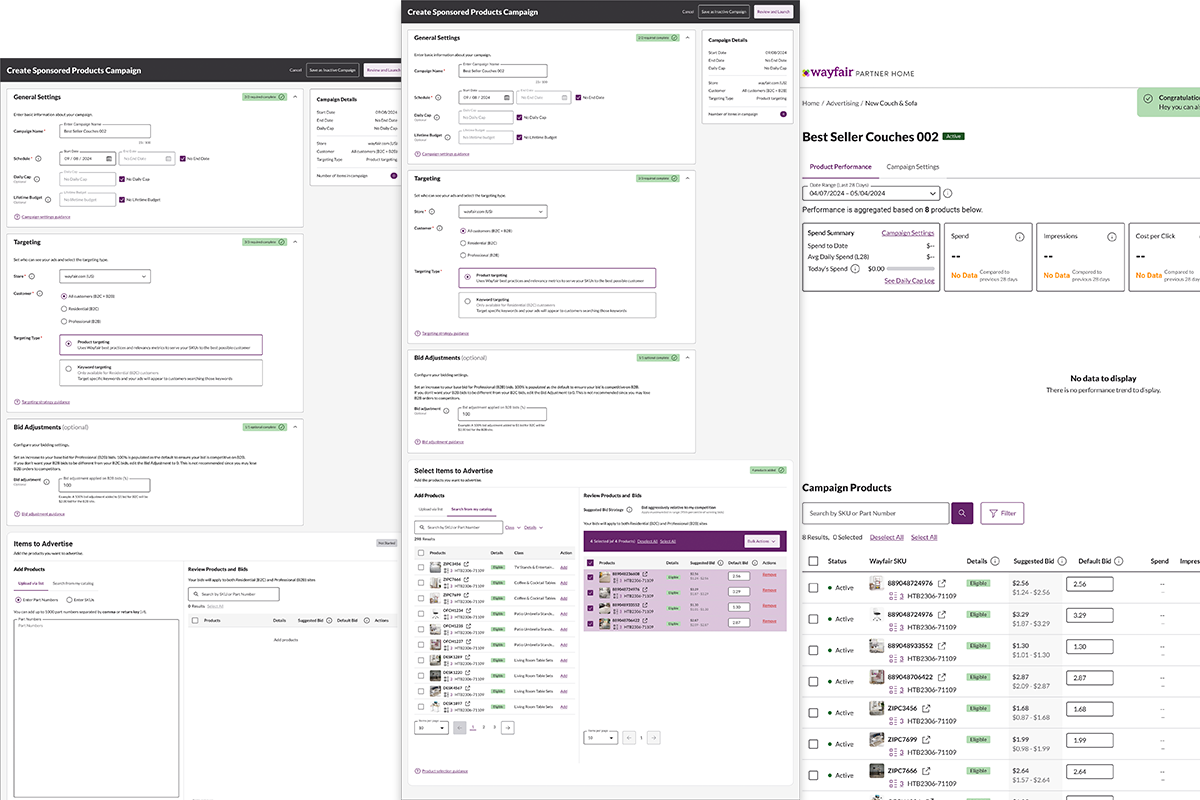
Task: Open the external link icon beside ZIPC7666 in Campaign Products
Action: pyautogui.click(x=926, y=771)
